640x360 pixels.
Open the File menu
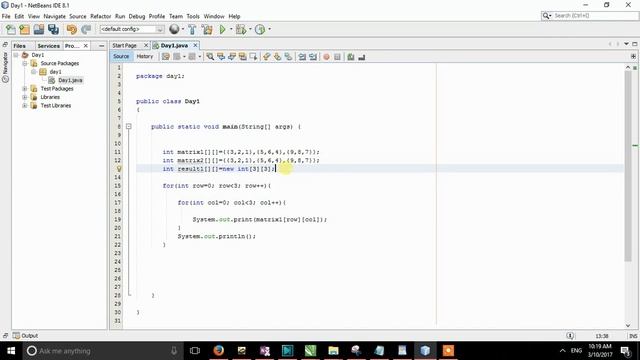click(6, 16)
